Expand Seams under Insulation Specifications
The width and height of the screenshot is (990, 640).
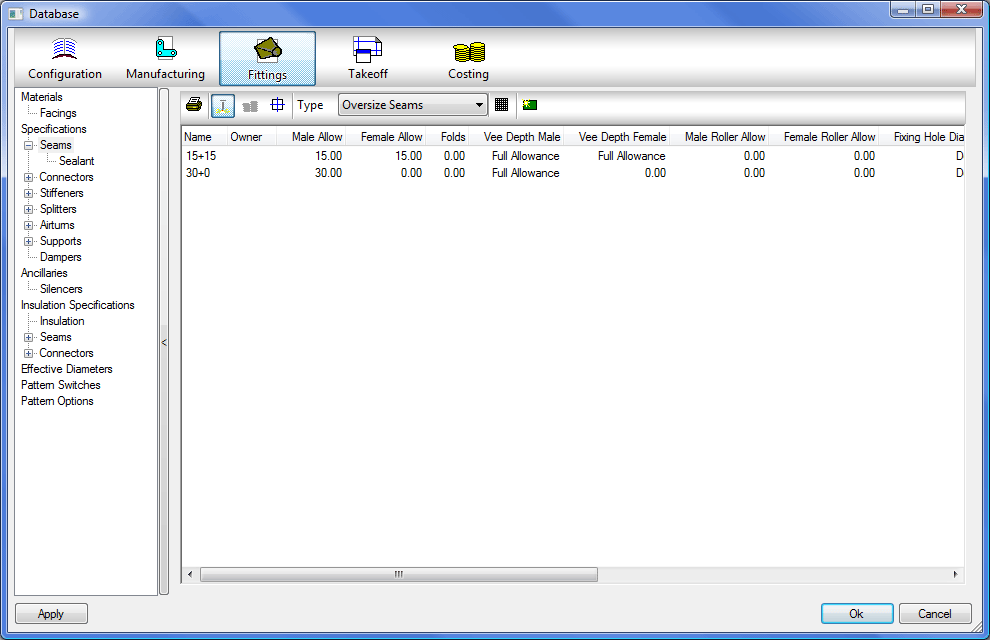click(28, 337)
